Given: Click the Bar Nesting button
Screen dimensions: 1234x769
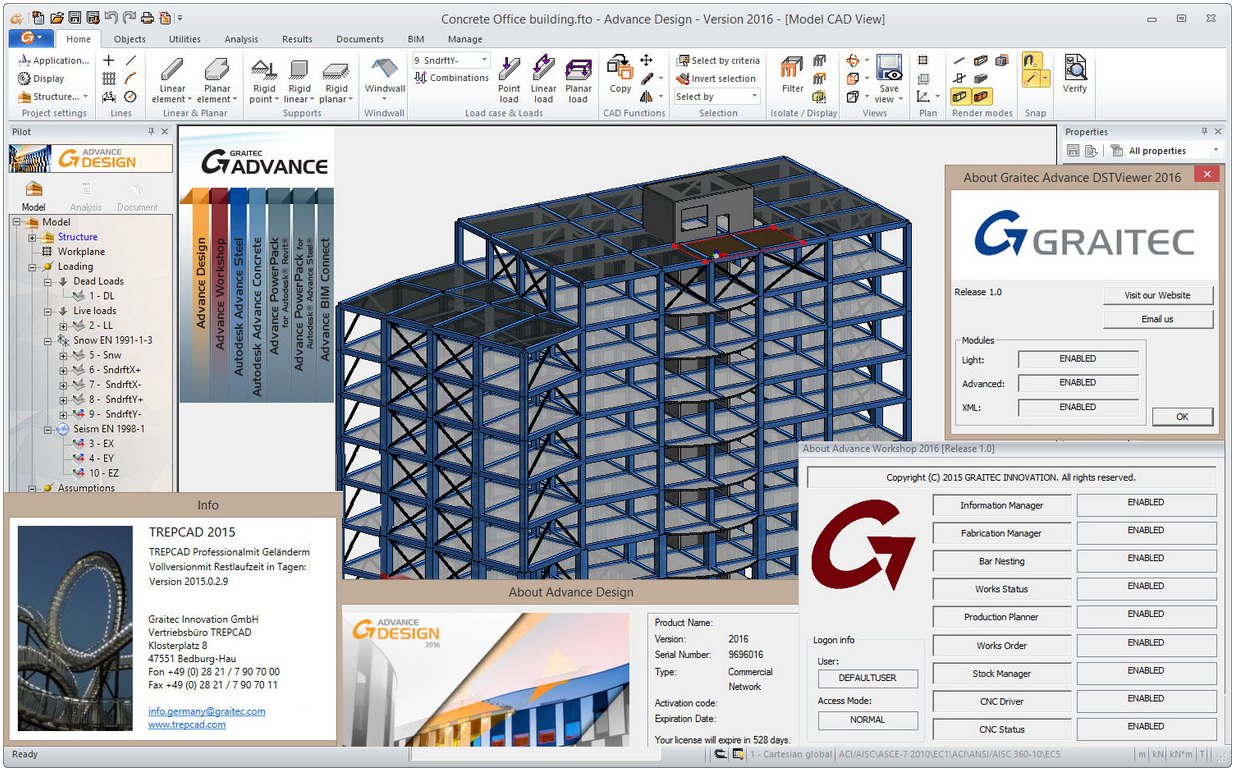Looking at the screenshot, I should click(x=1001, y=561).
